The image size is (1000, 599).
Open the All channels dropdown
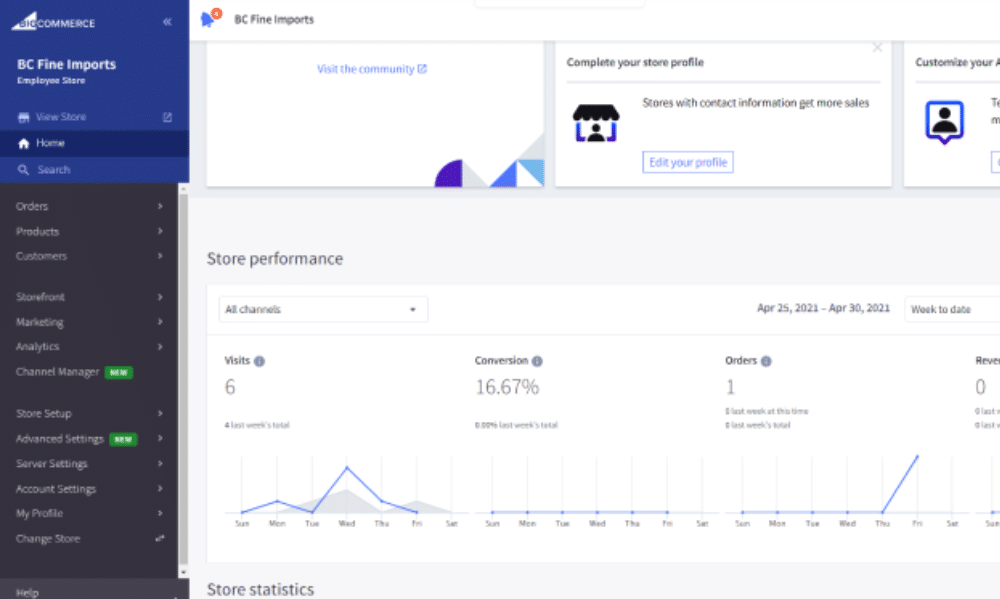click(322, 310)
